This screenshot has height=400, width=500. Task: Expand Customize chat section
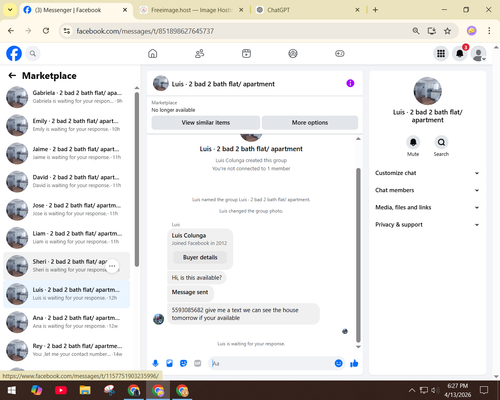tap(427, 173)
